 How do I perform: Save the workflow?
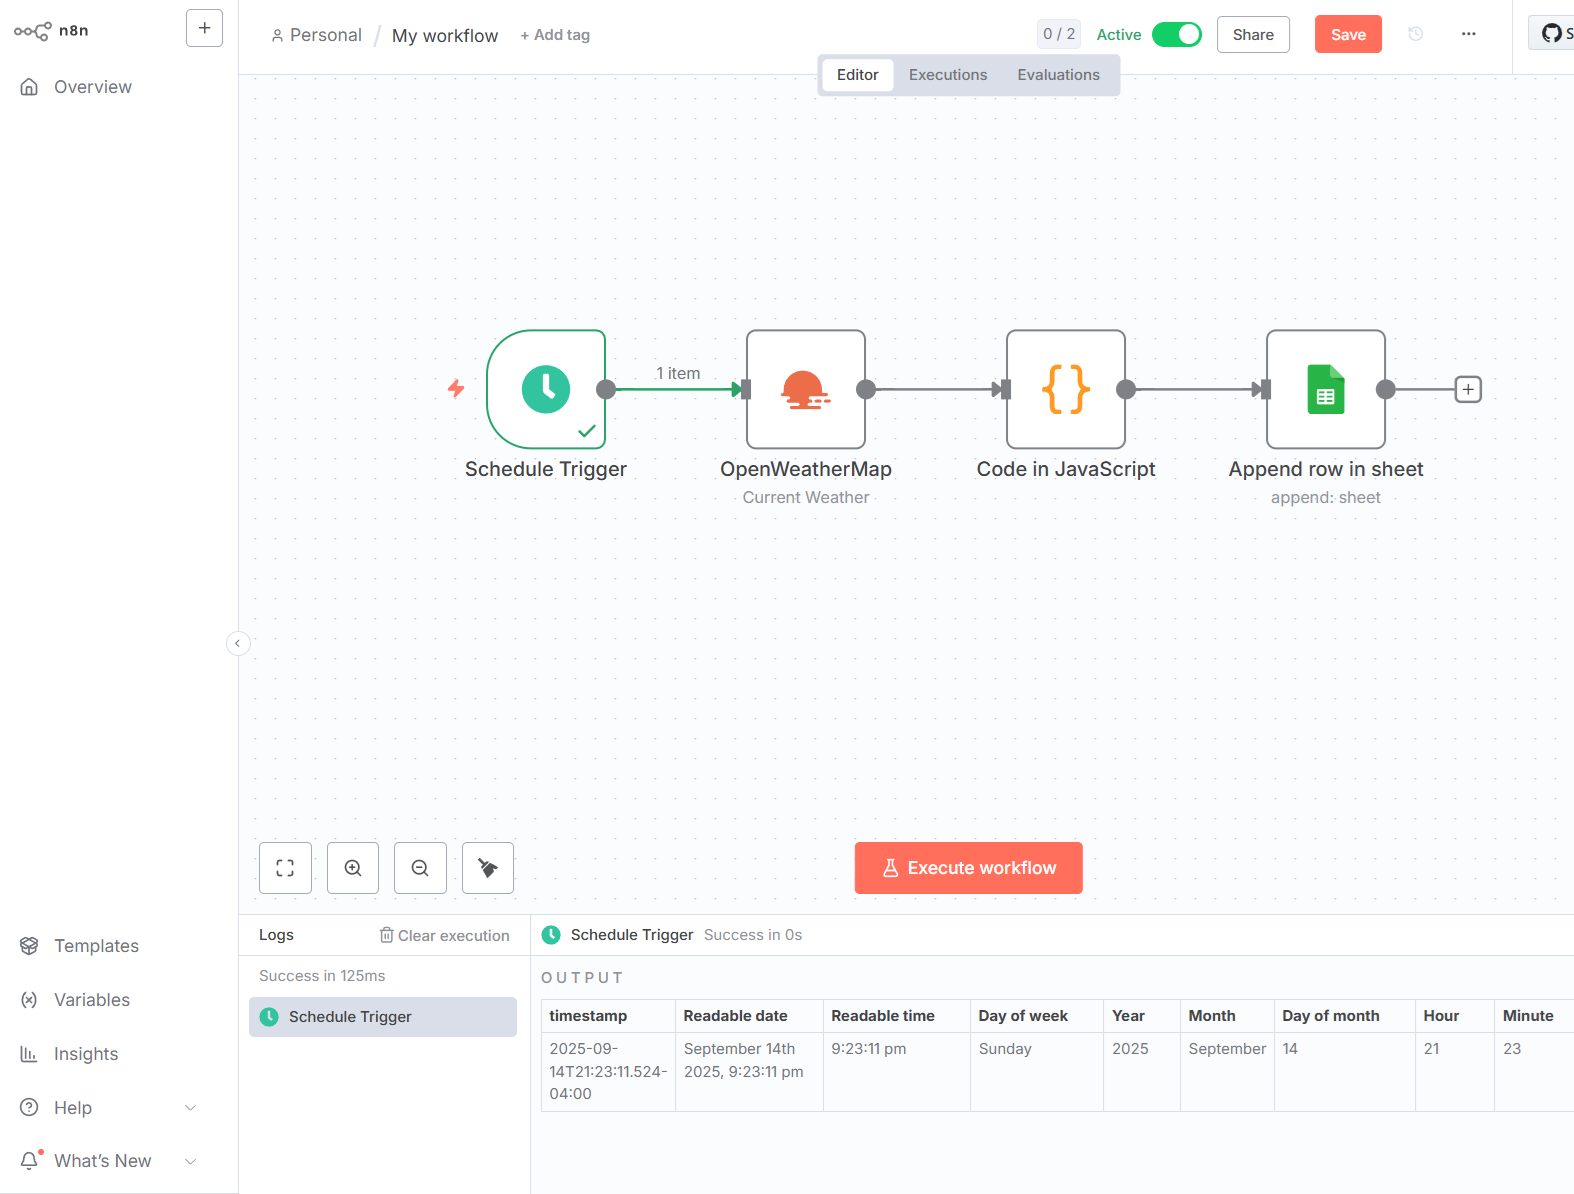click(1347, 34)
